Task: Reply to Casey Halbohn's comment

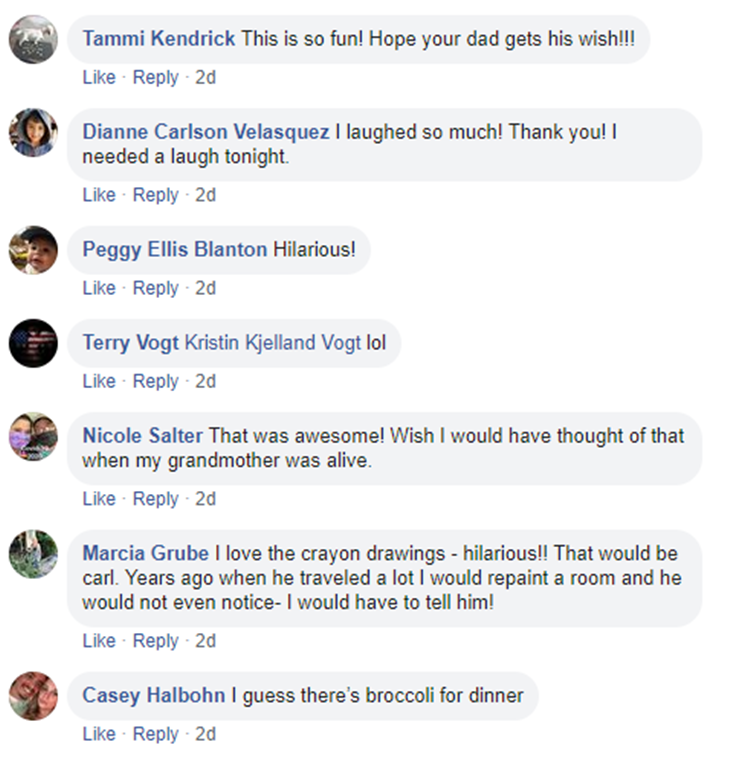Action: [x=155, y=734]
